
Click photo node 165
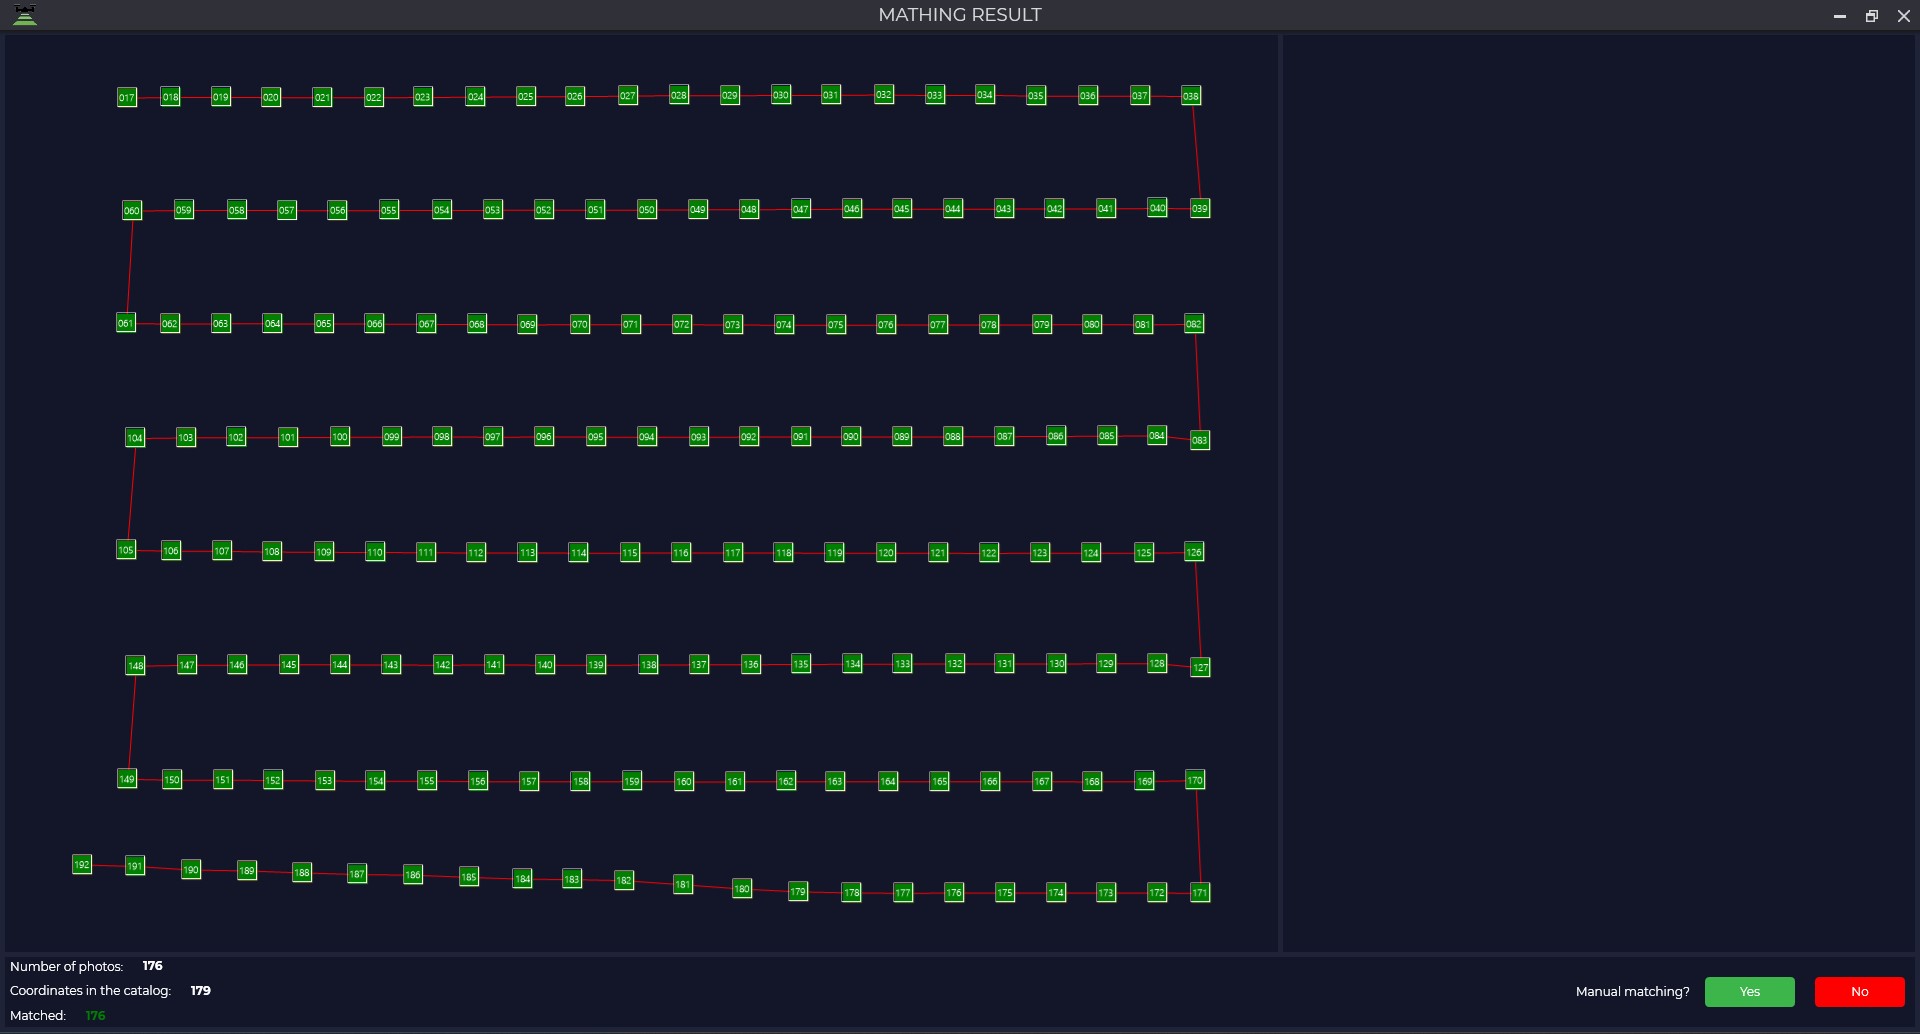click(x=940, y=781)
